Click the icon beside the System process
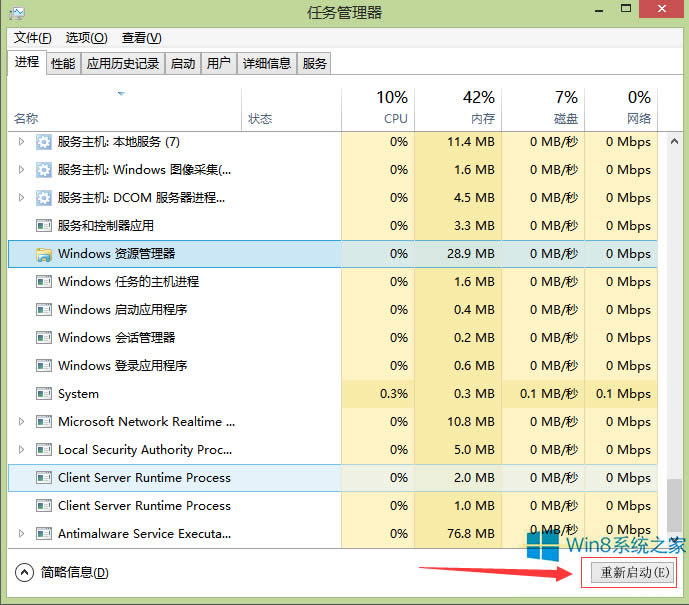Screen dimensions: 689x605 [x=43, y=394]
